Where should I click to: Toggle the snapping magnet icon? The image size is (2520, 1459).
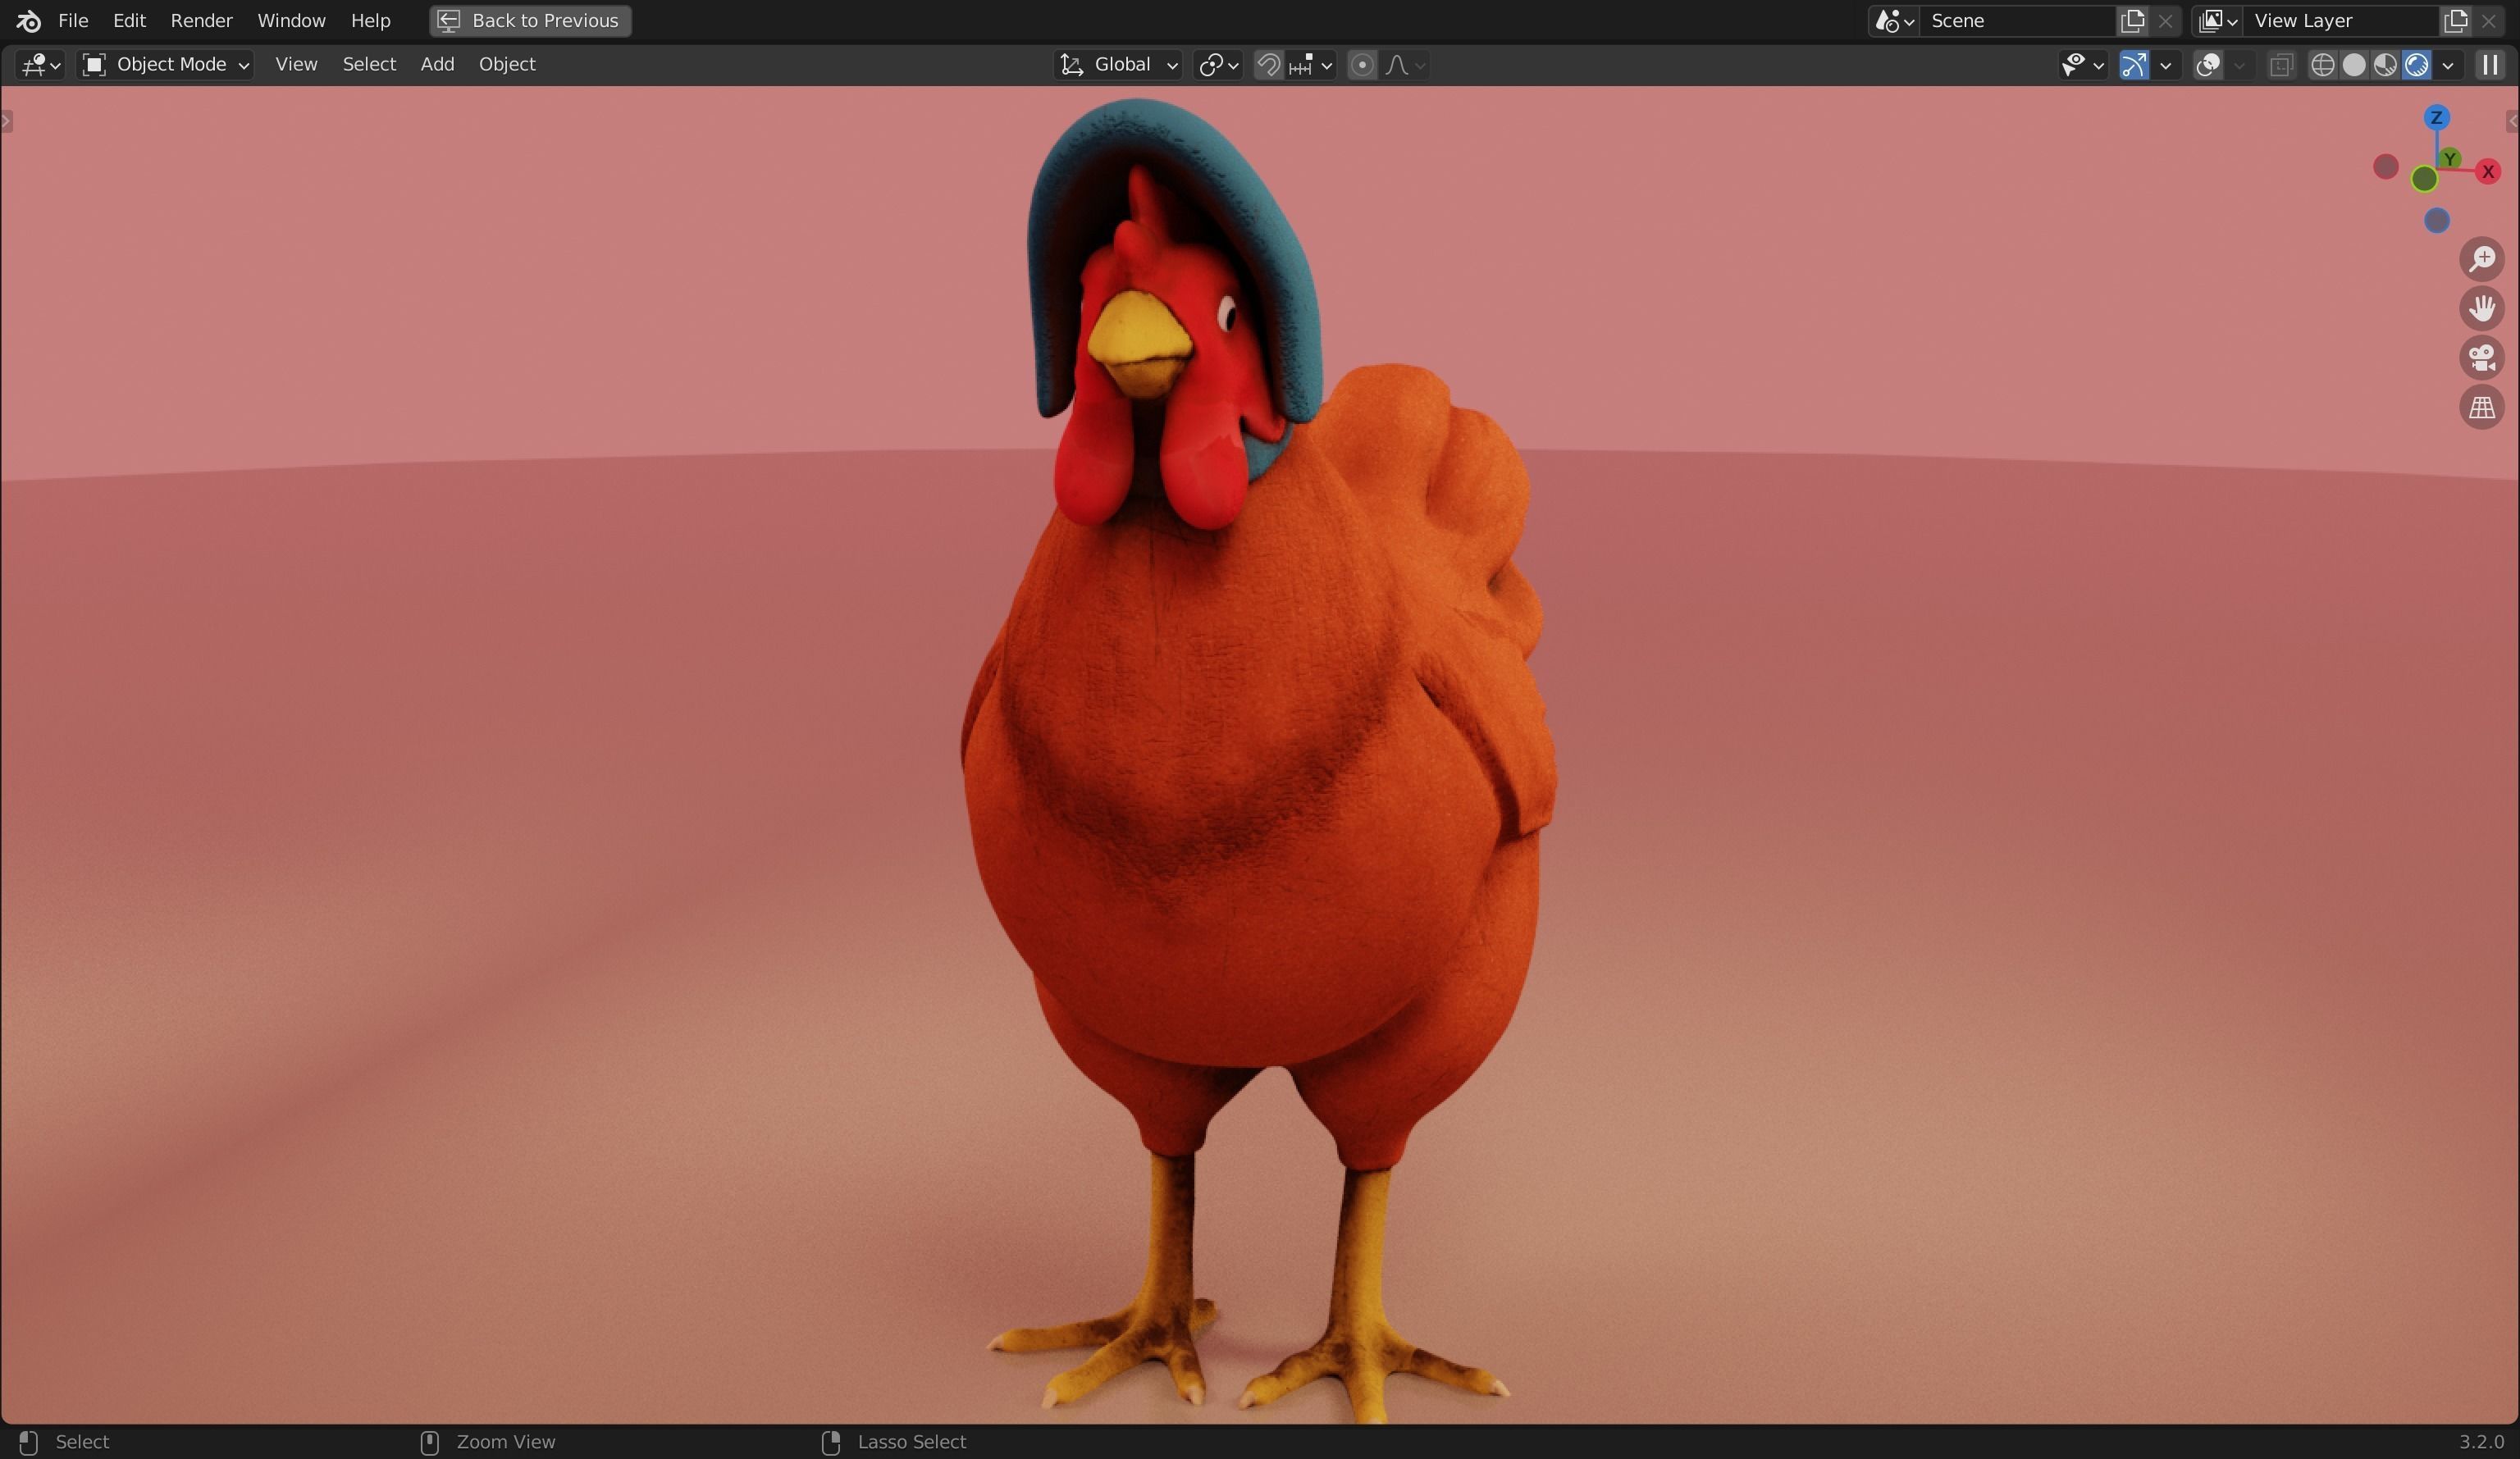[x=1268, y=65]
